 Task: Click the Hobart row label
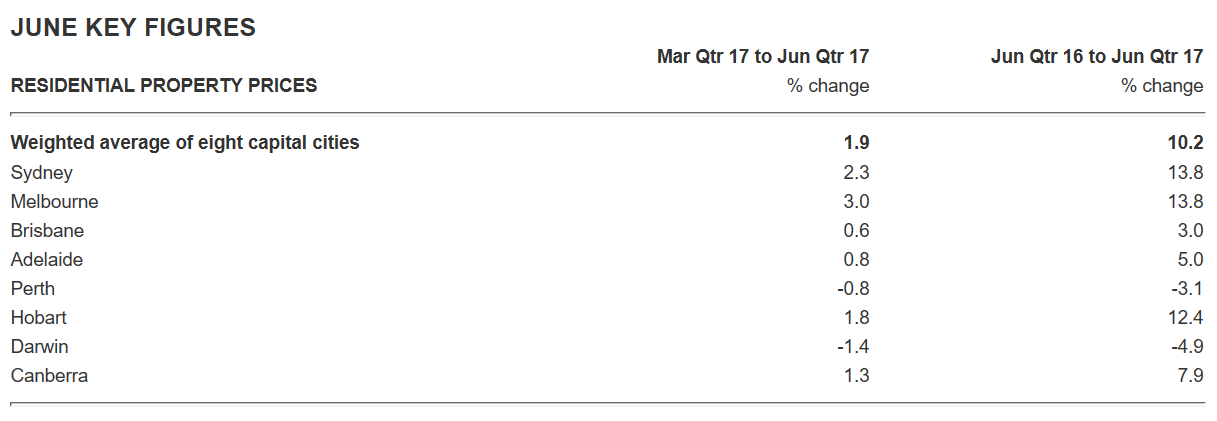point(39,318)
